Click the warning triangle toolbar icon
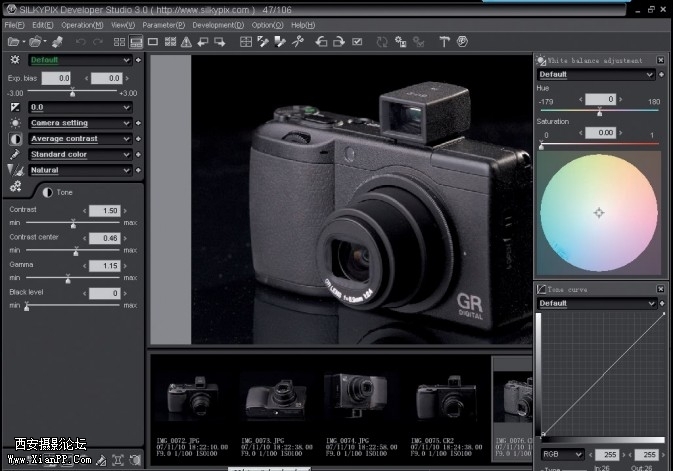Viewport: 673px width, 471px height. 186,42
